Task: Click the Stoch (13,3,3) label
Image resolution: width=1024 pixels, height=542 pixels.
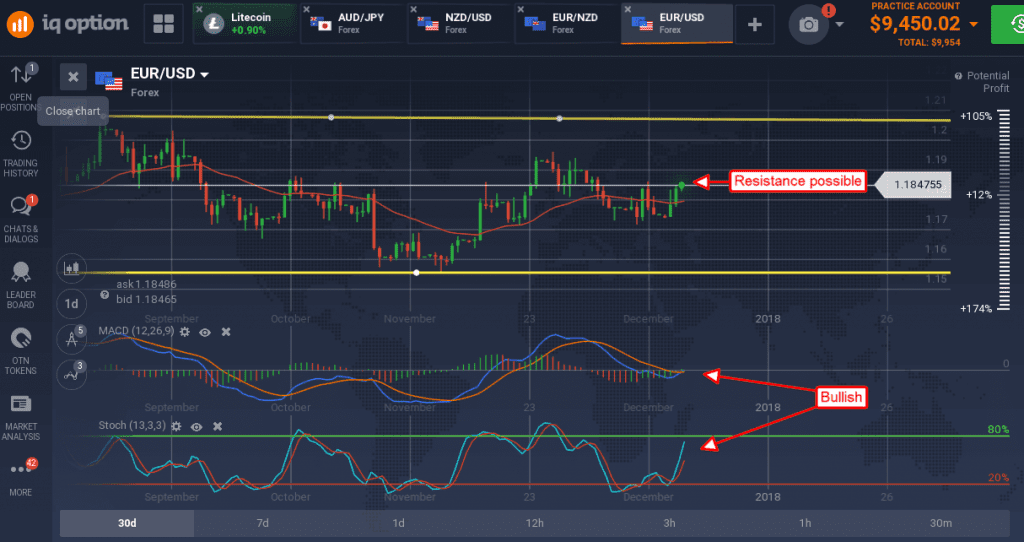Action: (131, 426)
